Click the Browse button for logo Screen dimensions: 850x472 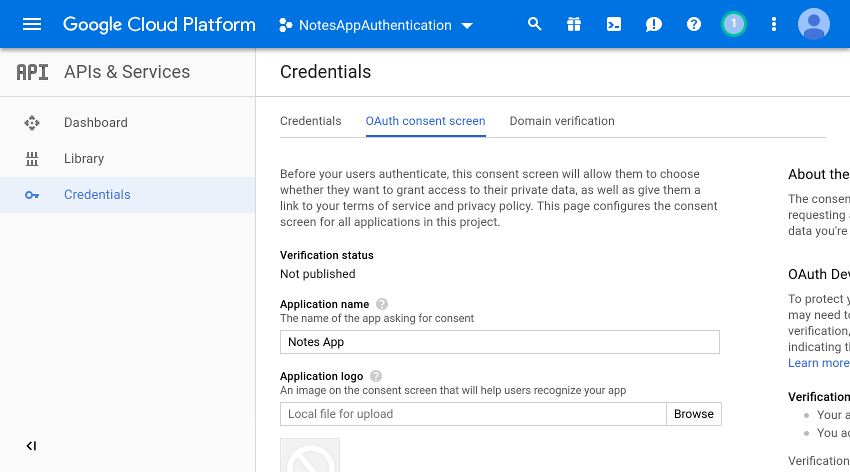(693, 414)
